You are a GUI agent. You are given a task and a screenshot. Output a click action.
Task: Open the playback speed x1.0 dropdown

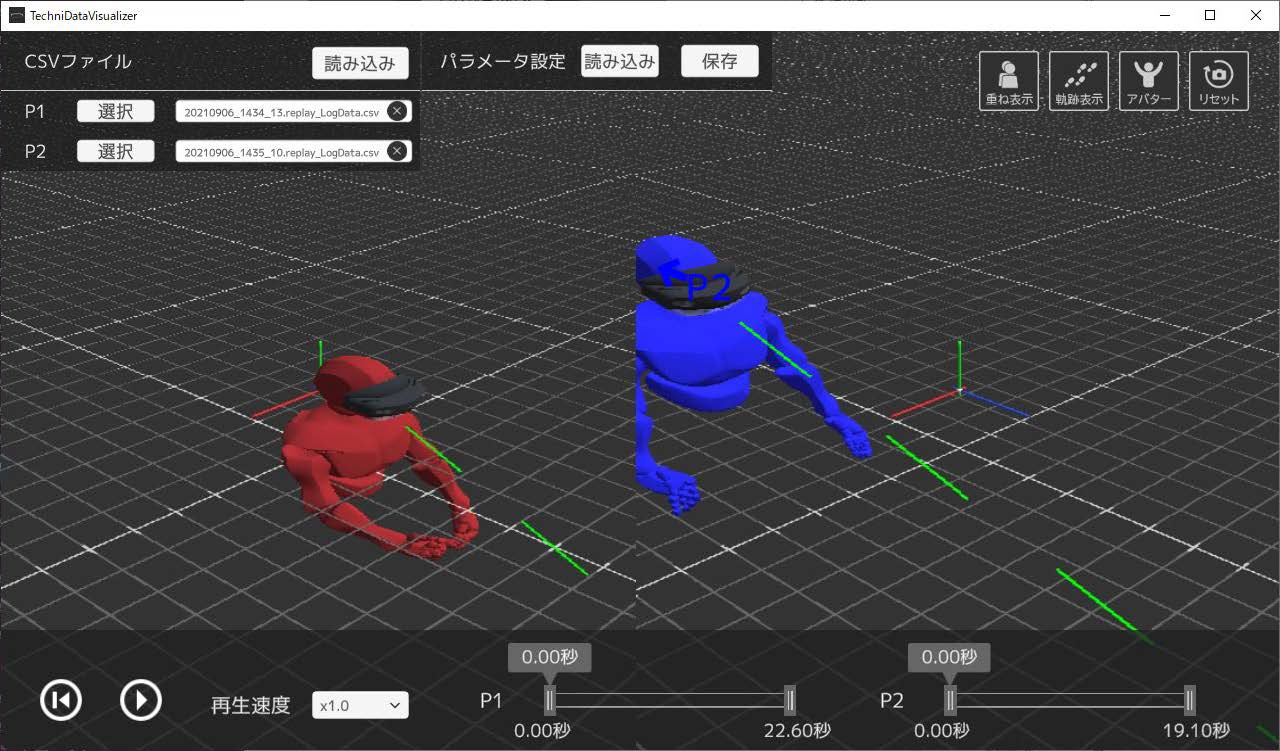(360, 705)
